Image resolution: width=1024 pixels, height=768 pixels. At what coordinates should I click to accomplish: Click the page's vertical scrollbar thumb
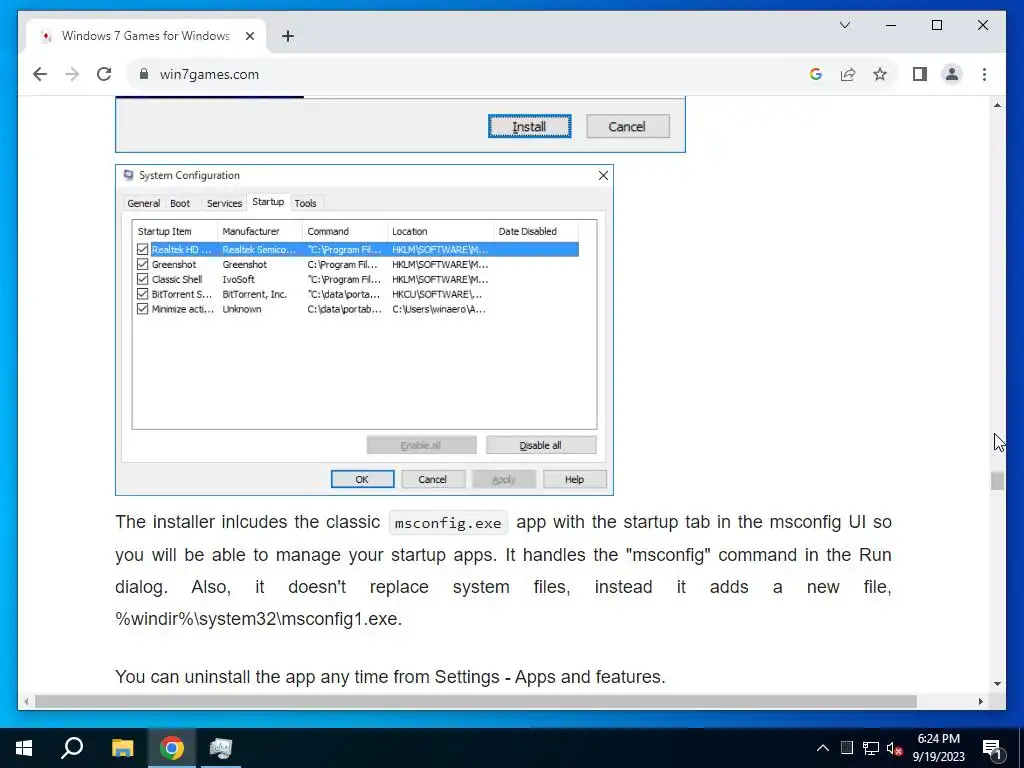tap(997, 481)
